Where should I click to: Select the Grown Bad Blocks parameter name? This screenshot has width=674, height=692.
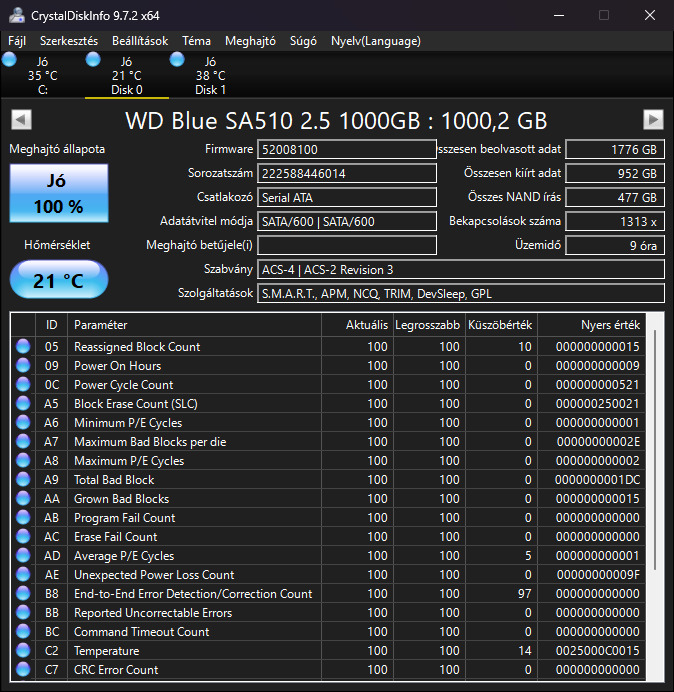pyautogui.click(x=121, y=499)
